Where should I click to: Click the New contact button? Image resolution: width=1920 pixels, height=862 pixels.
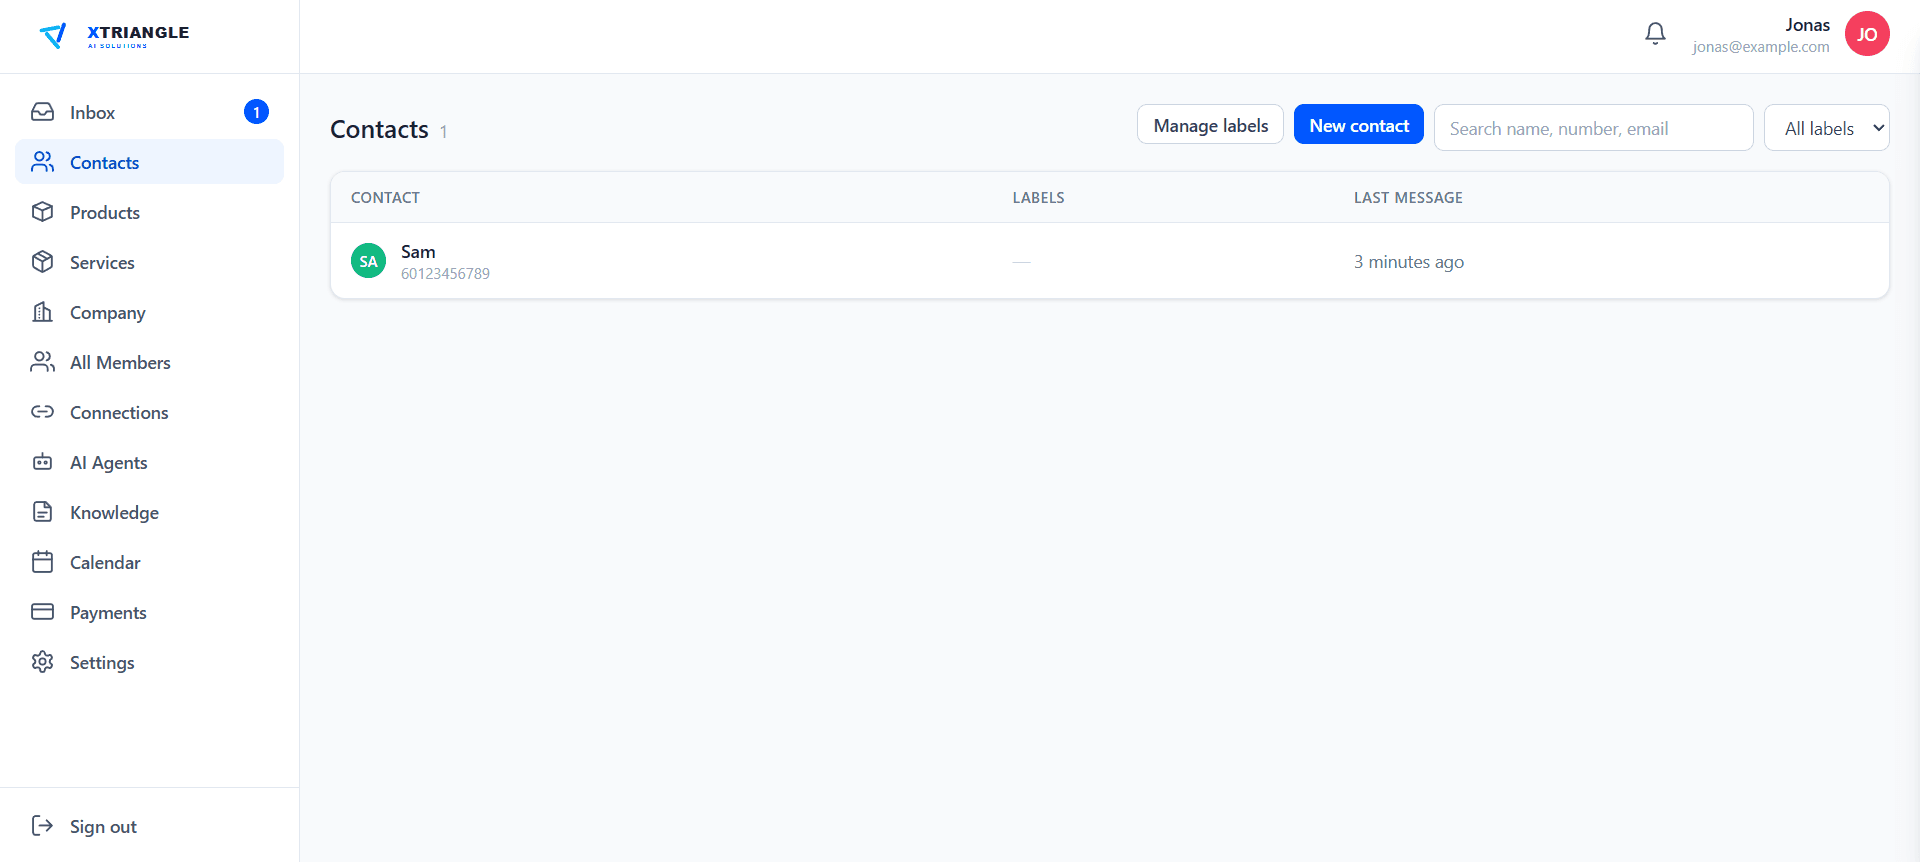[x=1359, y=125]
